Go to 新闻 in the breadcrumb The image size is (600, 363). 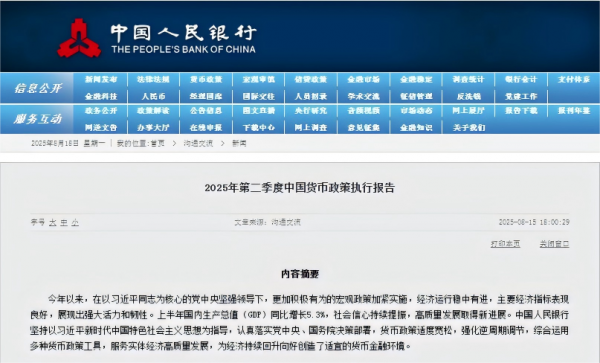click(239, 143)
